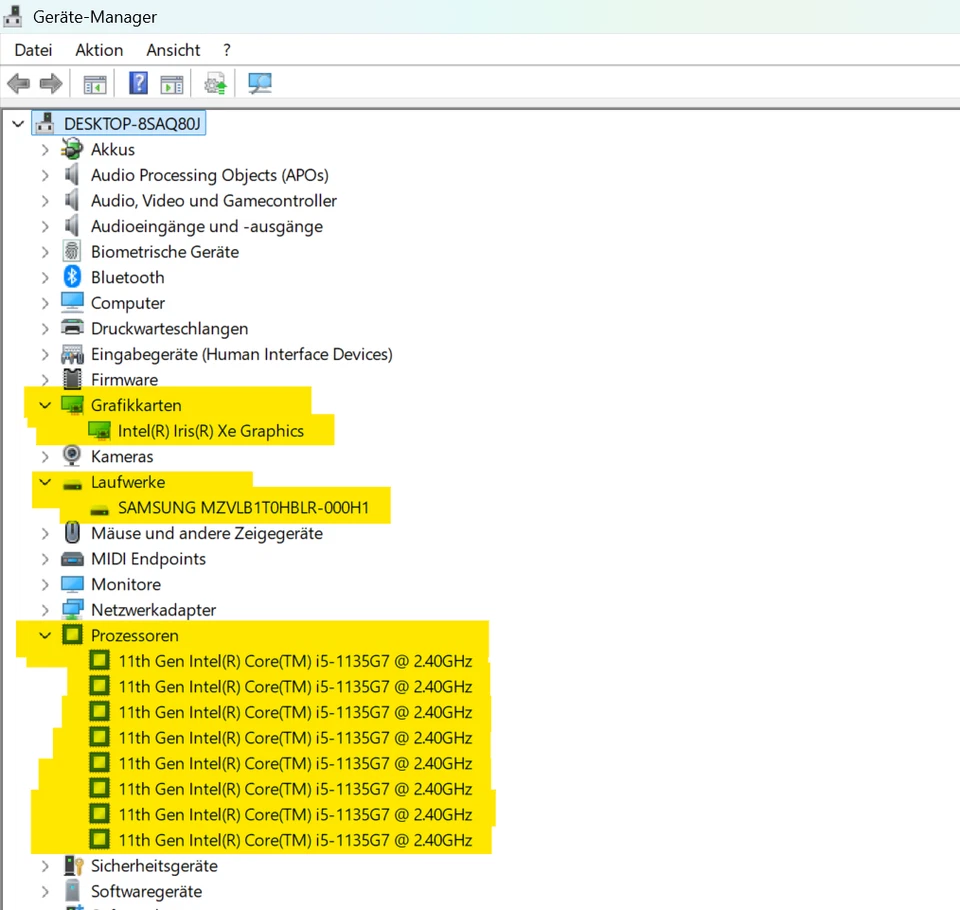
Task: Click the Netzwerkadapter icon
Action: 72,609
